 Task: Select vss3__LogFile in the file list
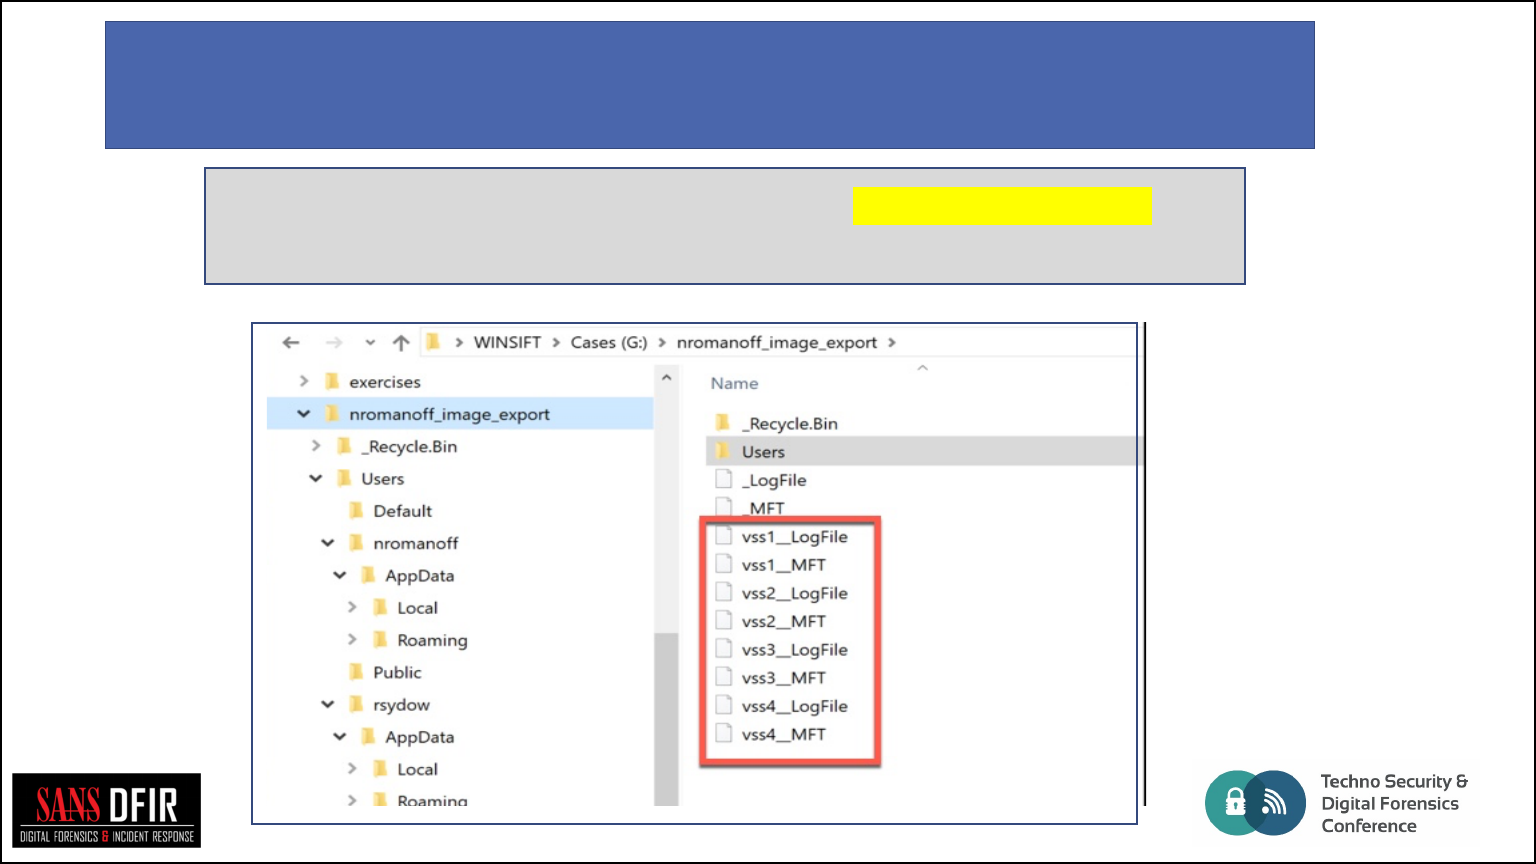pos(795,650)
